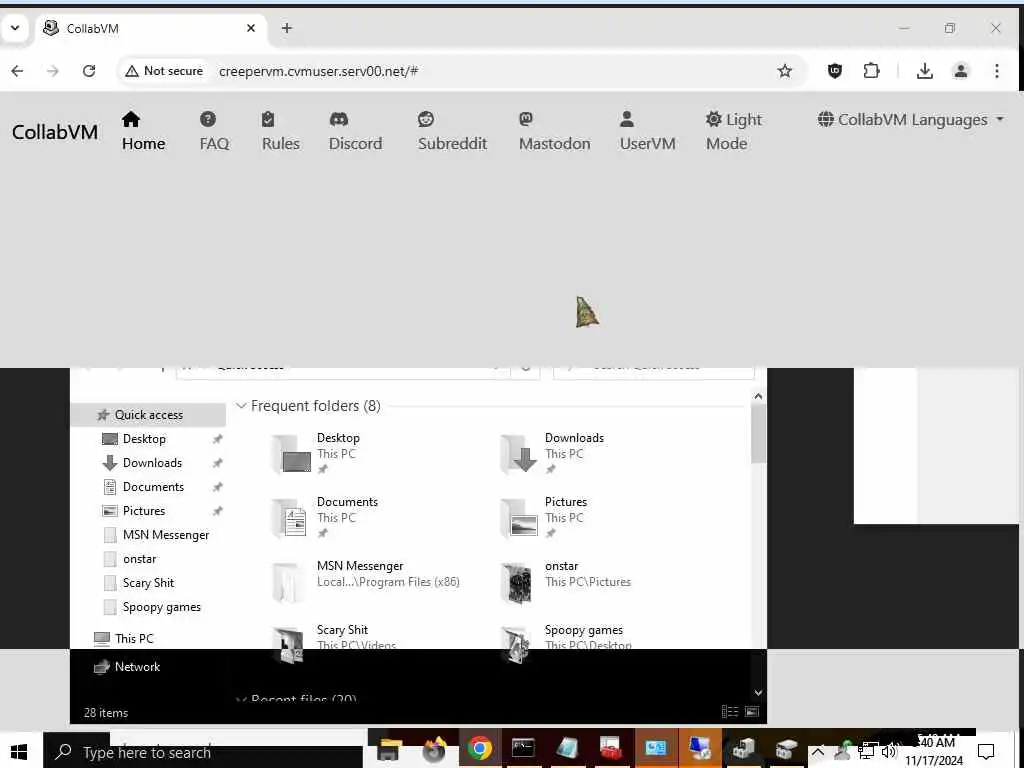Show hidden system tray icons

pyautogui.click(x=818, y=752)
